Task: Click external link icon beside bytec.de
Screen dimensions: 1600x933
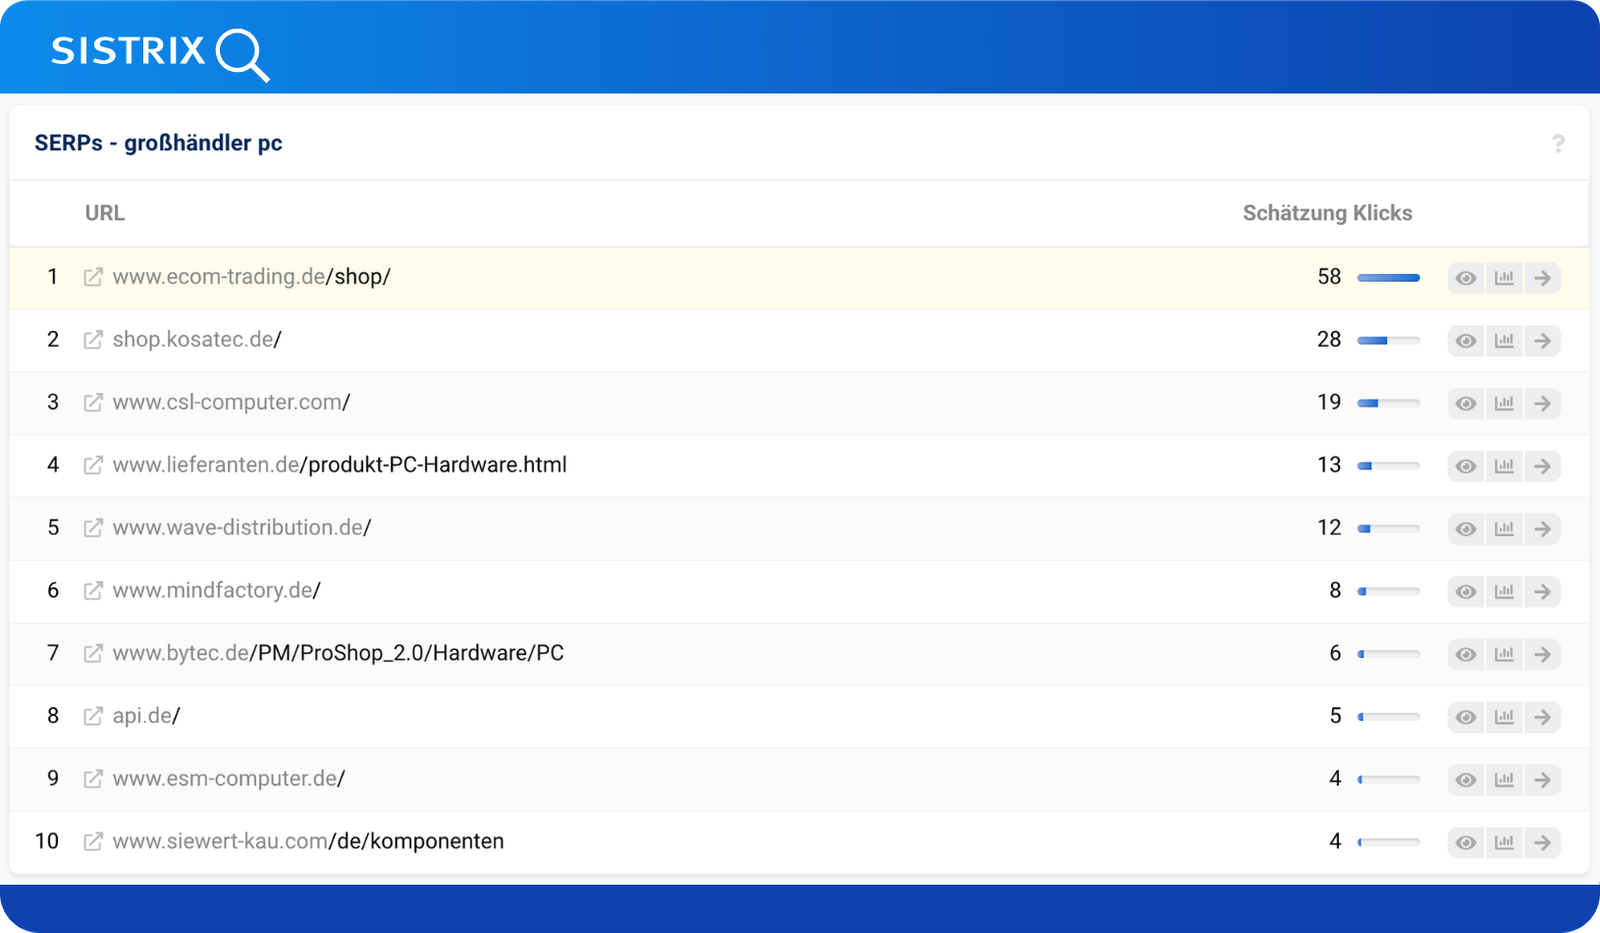Action: pos(93,654)
